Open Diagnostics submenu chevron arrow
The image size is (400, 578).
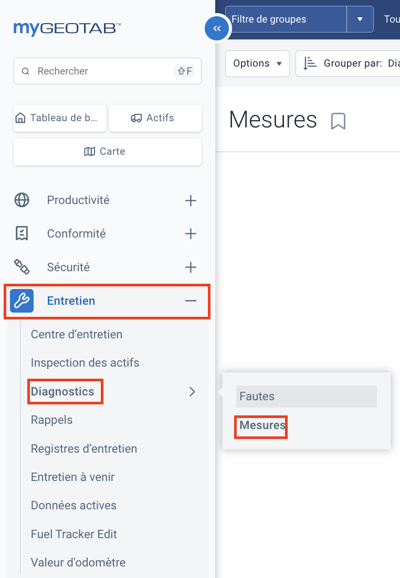(x=192, y=391)
